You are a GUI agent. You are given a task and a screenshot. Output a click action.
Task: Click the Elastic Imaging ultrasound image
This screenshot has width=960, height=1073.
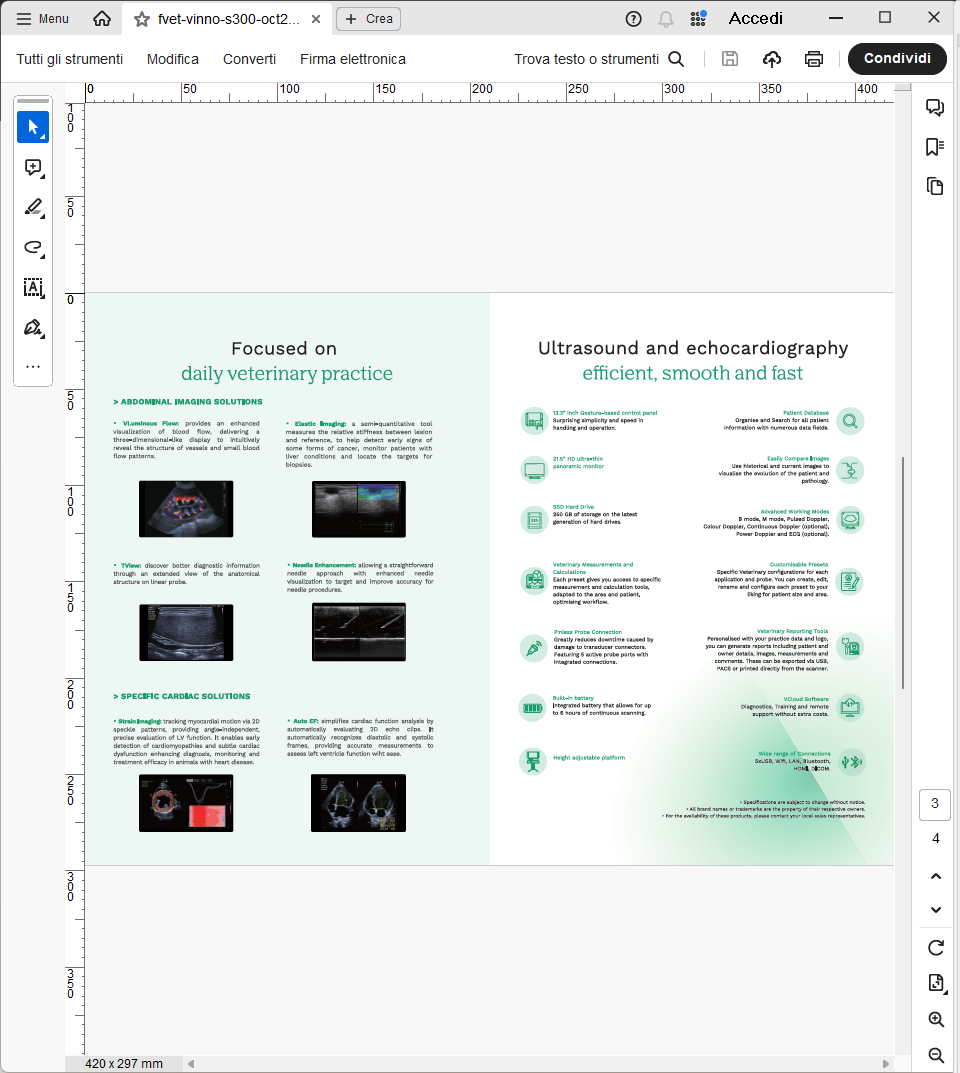tap(359, 509)
